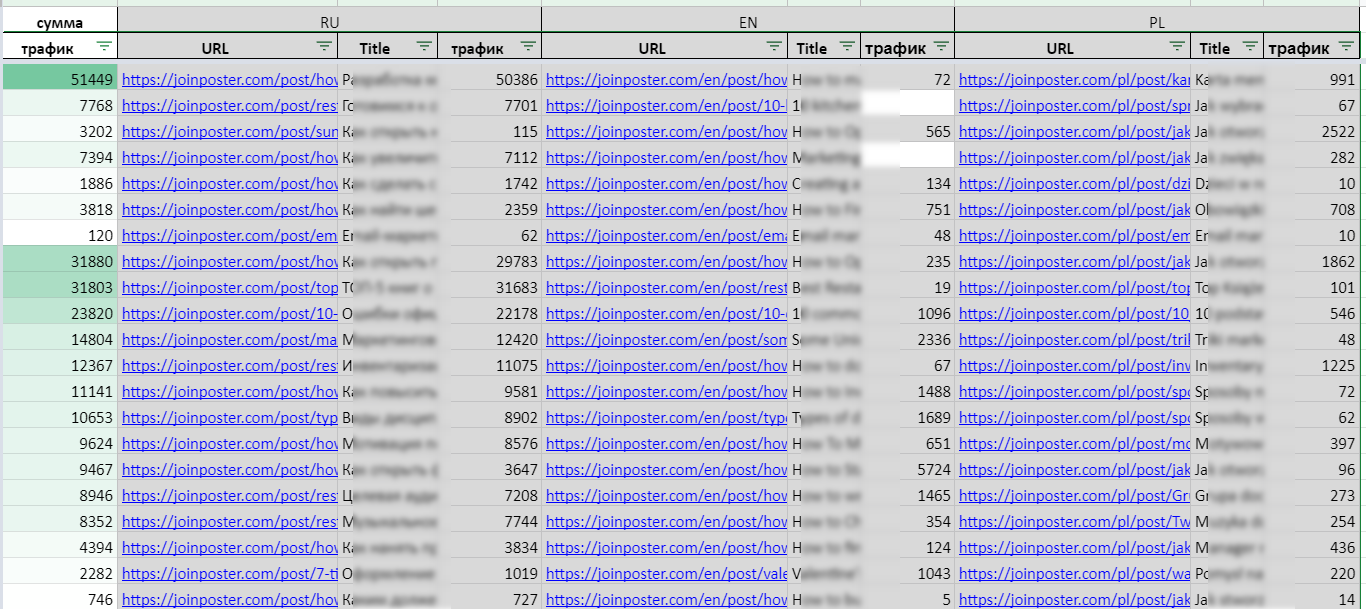The height and width of the screenshot is (609, 1366).
Task: Select the PL traffic cell 14
Action: (x=1311, y=599)
